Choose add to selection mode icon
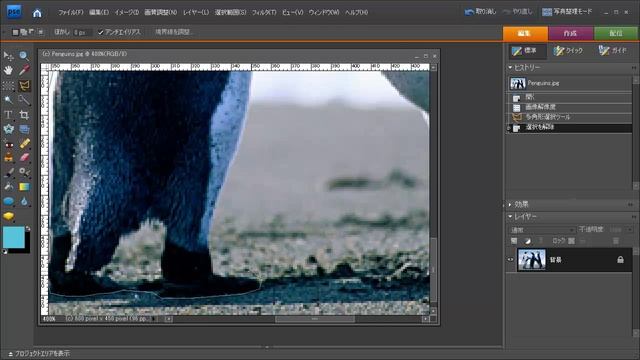This screenshot has height=360, width=640. [24, 32]
